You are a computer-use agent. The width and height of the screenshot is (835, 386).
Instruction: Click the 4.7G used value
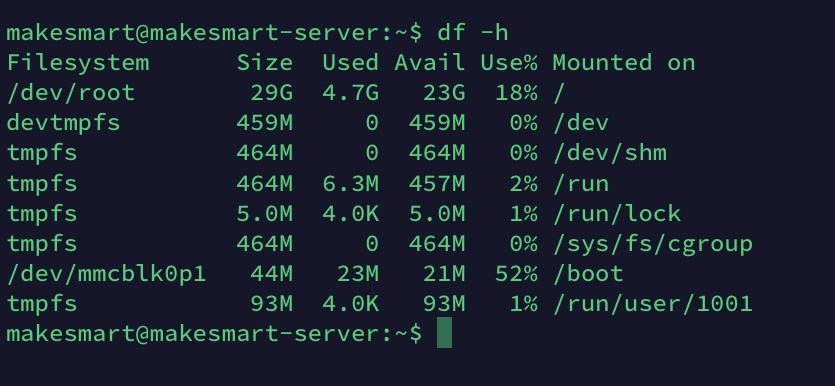(x=350, y=93)
